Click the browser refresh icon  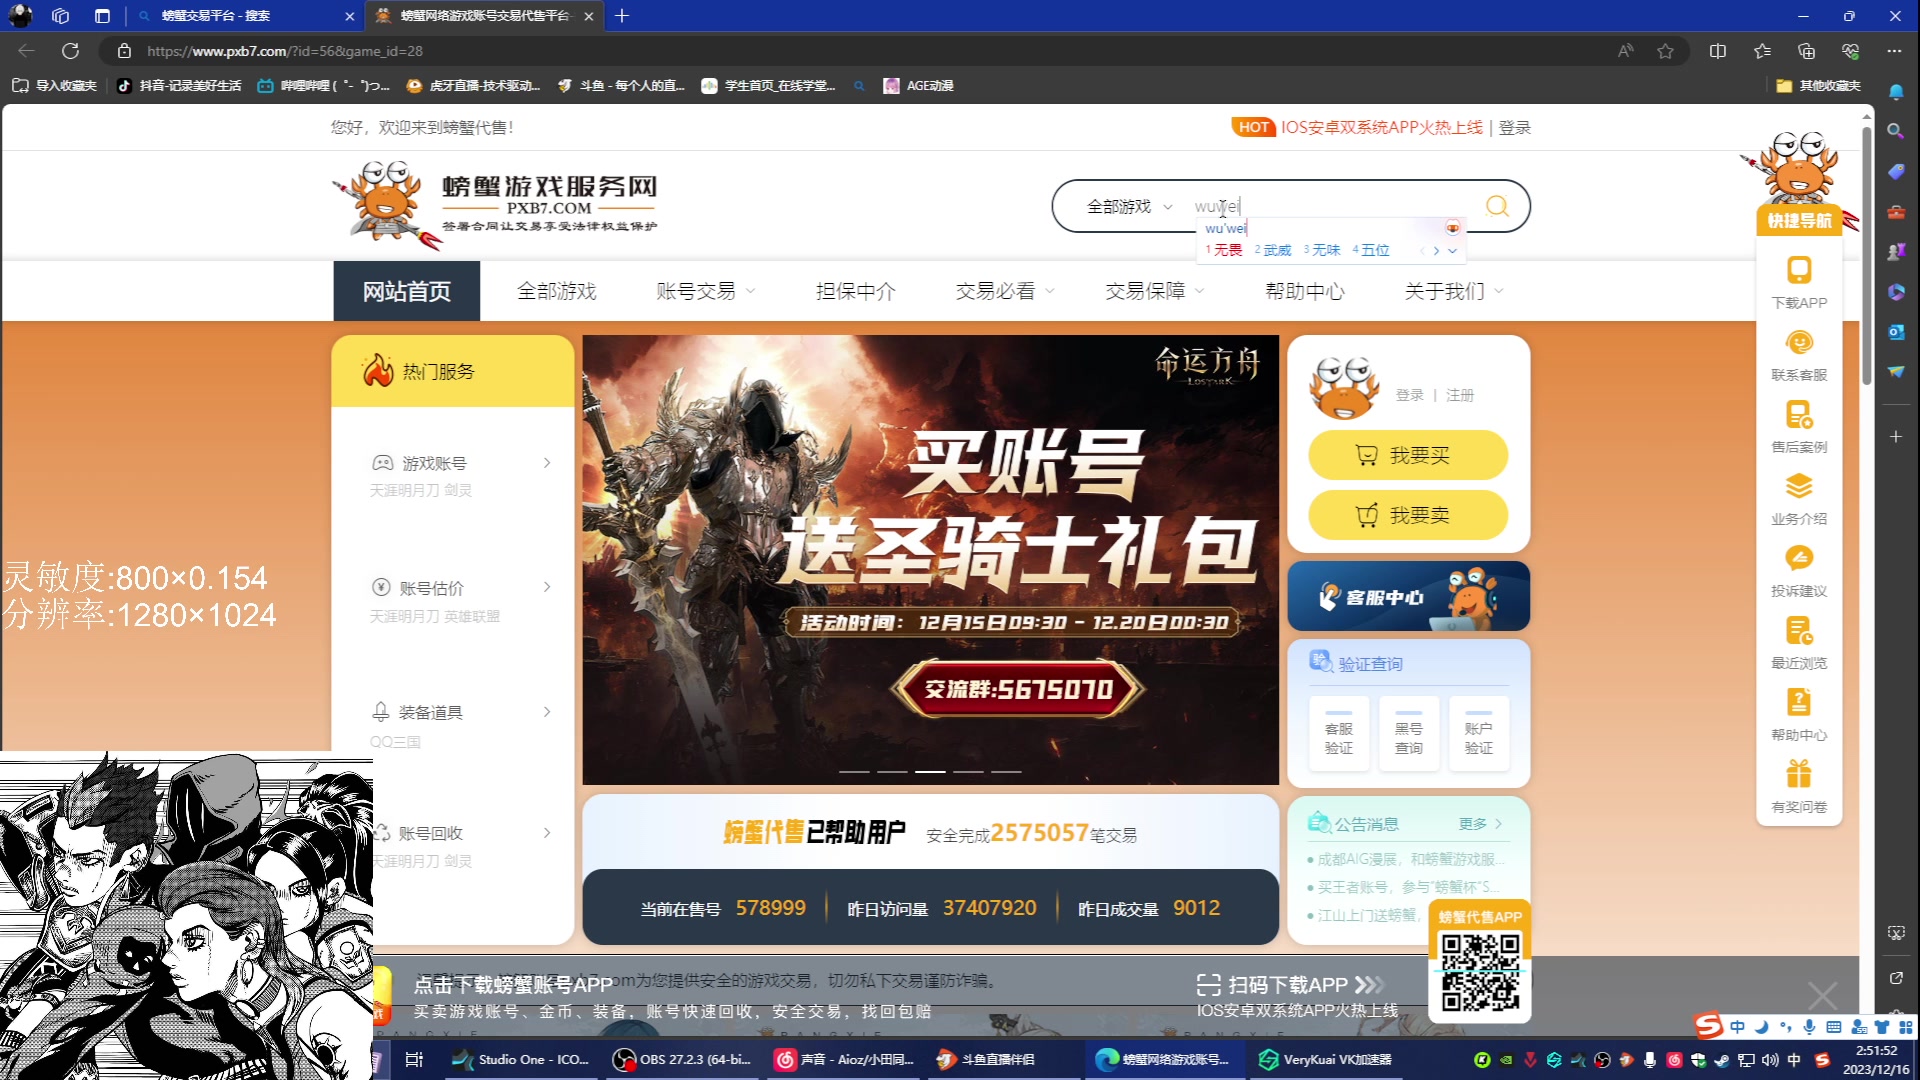pos(70,51)
